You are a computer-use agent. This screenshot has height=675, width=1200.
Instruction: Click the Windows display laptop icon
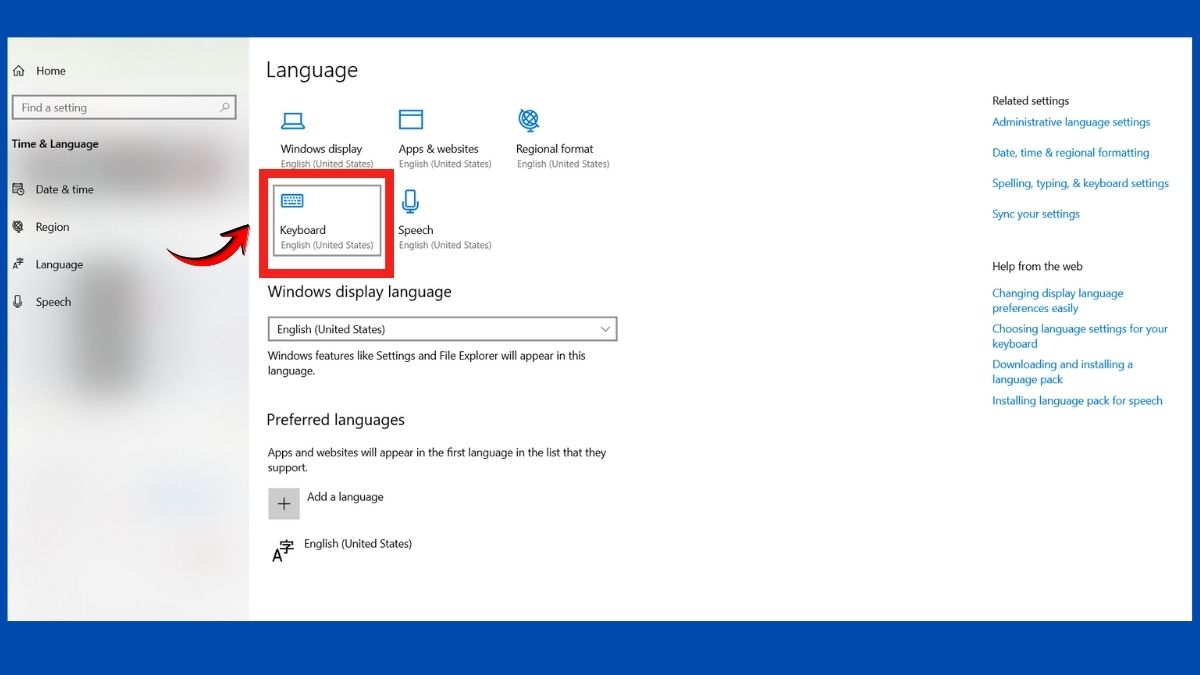point(292,121)
